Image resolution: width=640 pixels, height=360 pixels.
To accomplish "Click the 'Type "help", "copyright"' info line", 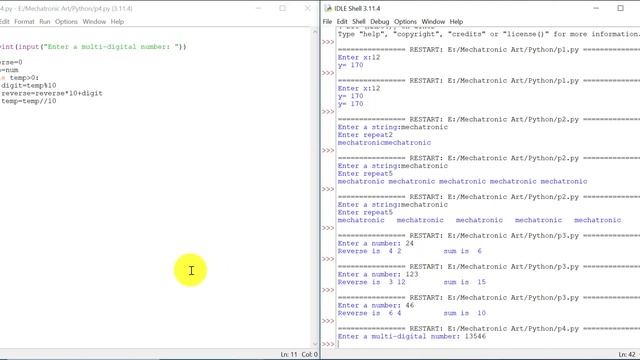I will point(489,34).
